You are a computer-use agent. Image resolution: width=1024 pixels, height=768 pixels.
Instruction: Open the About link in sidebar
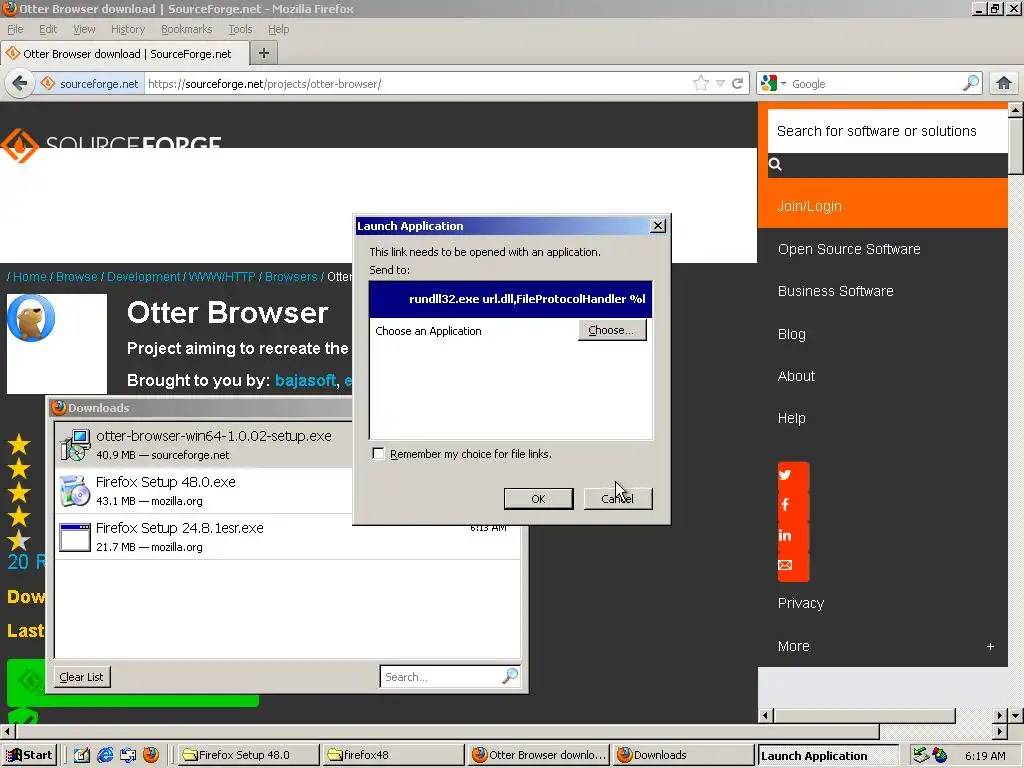(796, 376)
